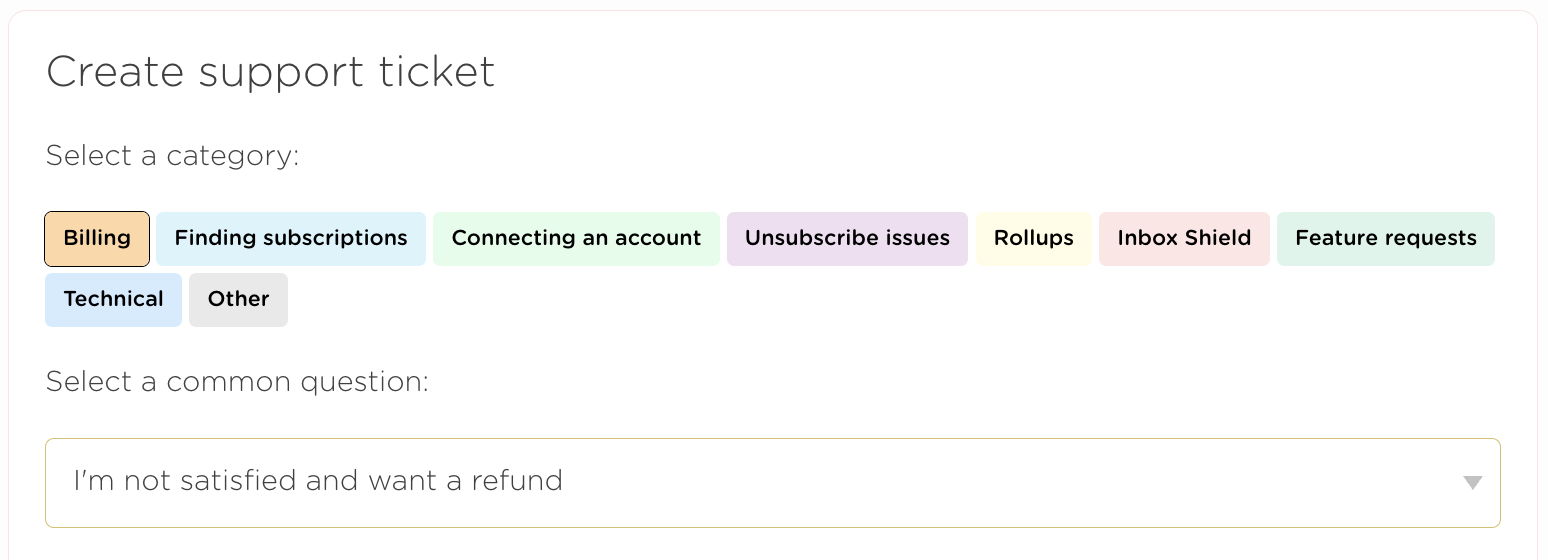Pick the pink-colored category chip
The image size is (1548, 560).
[x=1184, y=239]
